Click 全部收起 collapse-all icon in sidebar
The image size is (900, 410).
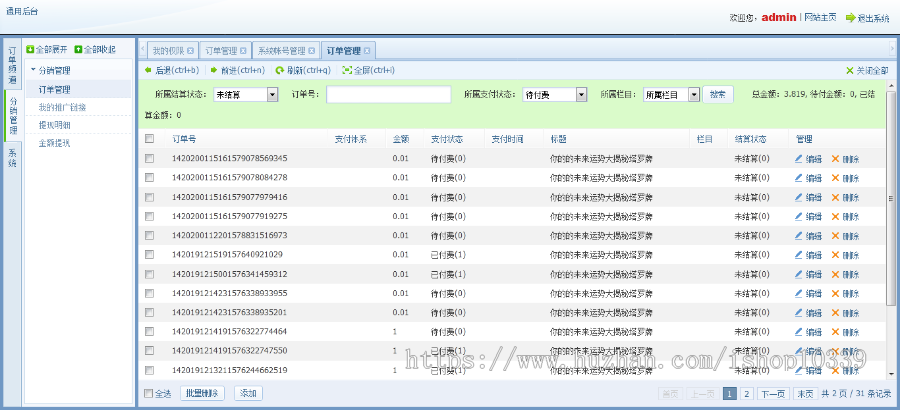(x=78, y=49)
